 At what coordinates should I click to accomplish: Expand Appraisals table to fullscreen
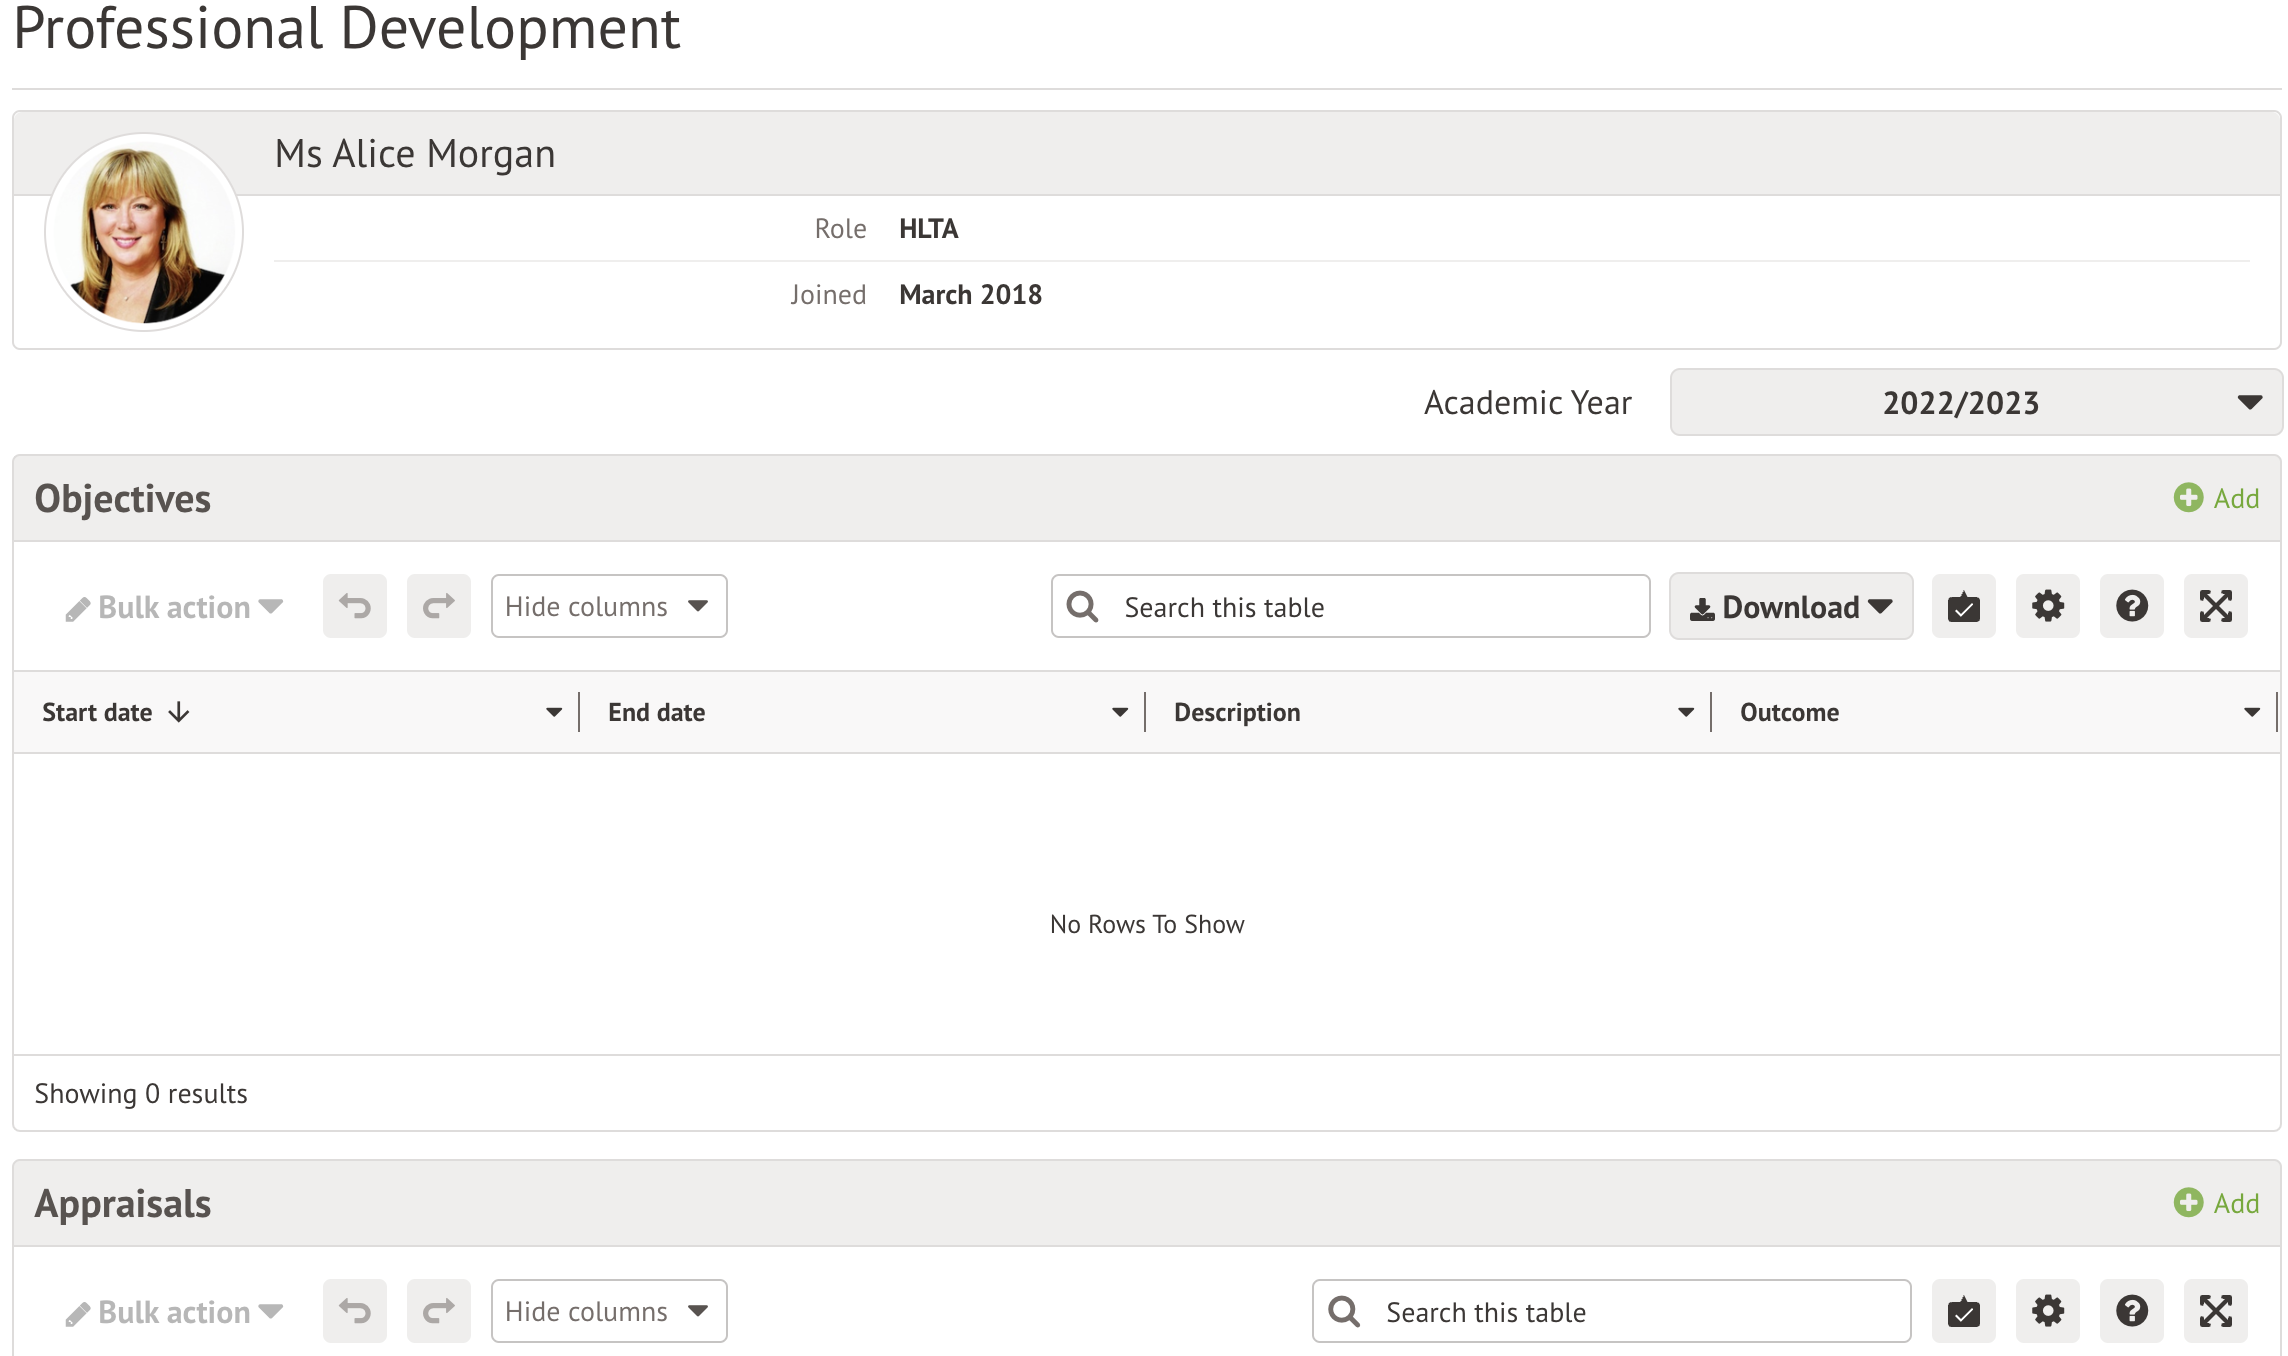(x=2215, y=1311)
